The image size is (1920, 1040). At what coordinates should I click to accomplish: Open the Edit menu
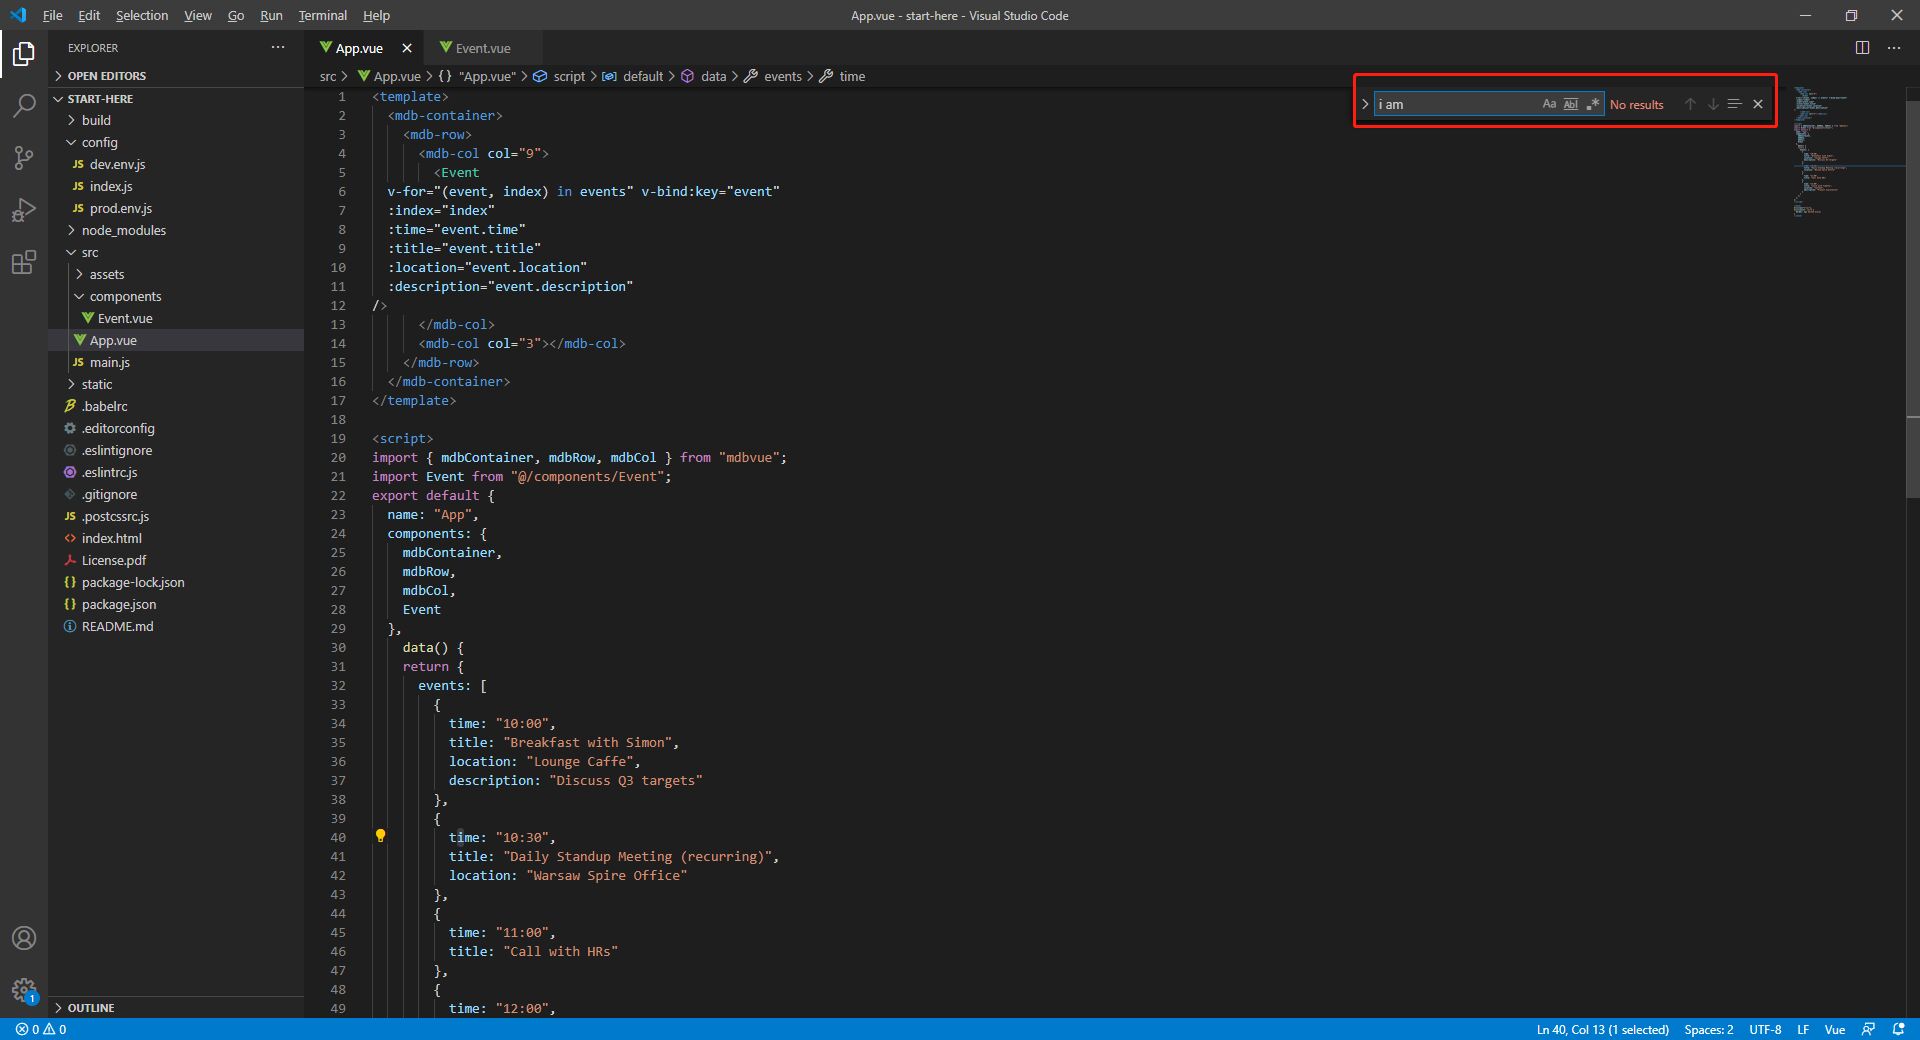(89, 15)
